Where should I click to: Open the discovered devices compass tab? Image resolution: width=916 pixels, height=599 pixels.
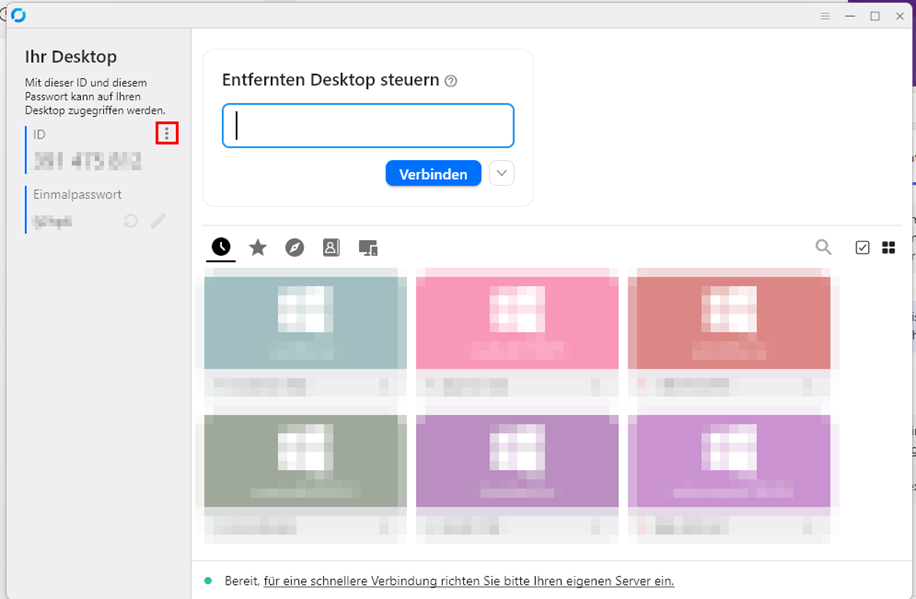294,247
